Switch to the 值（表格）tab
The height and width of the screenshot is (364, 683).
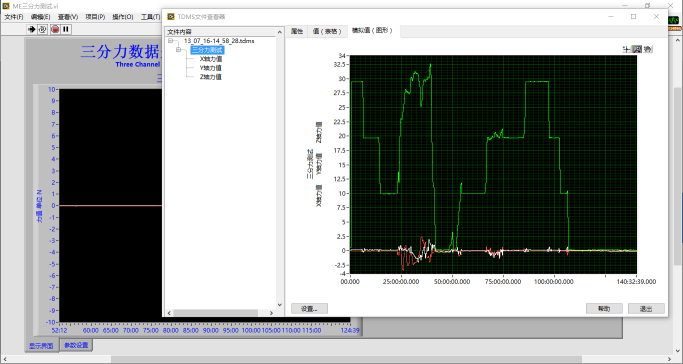(x=327, y=31)
